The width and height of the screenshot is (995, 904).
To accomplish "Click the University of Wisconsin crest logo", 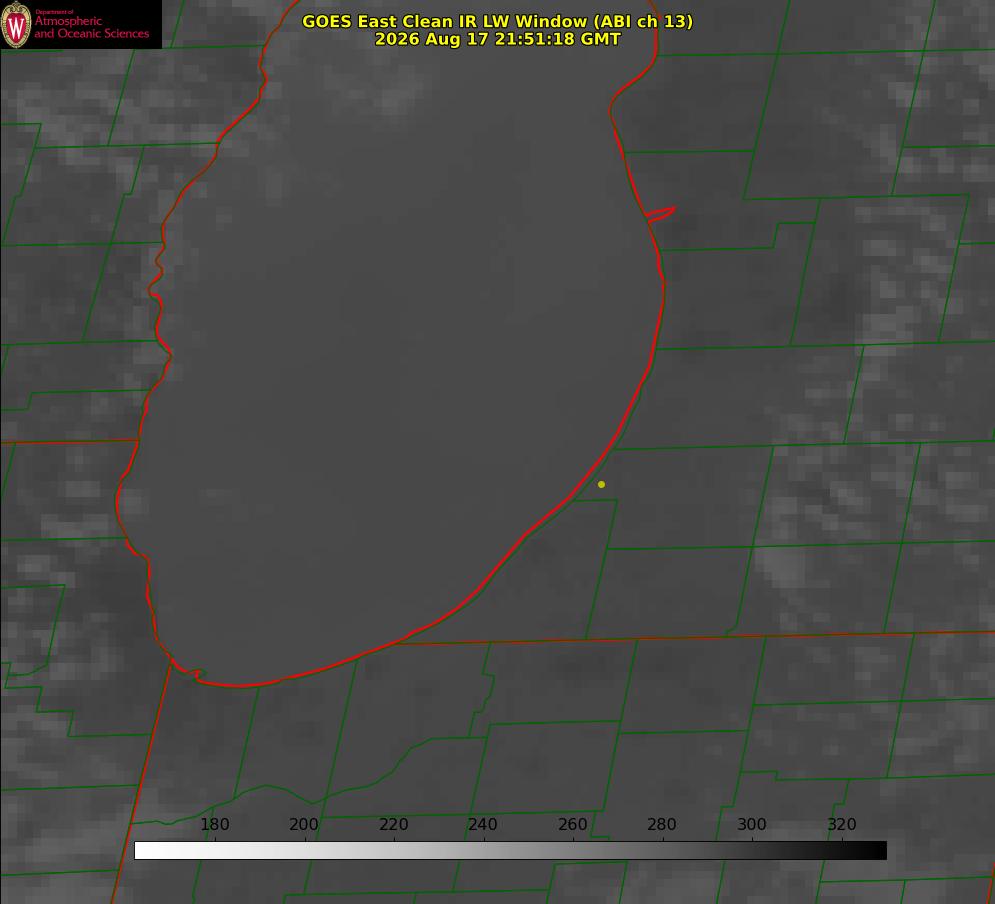I will [x=16, y=24].
